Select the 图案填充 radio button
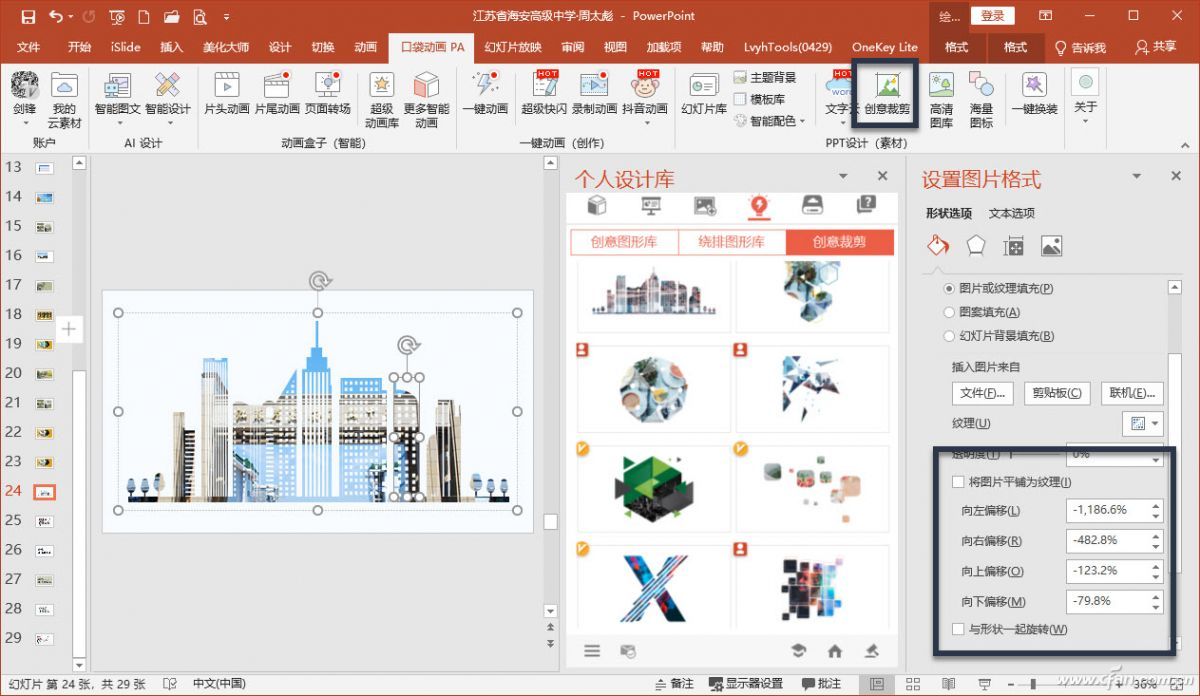 pyautogui.click(x=948, y=312)
